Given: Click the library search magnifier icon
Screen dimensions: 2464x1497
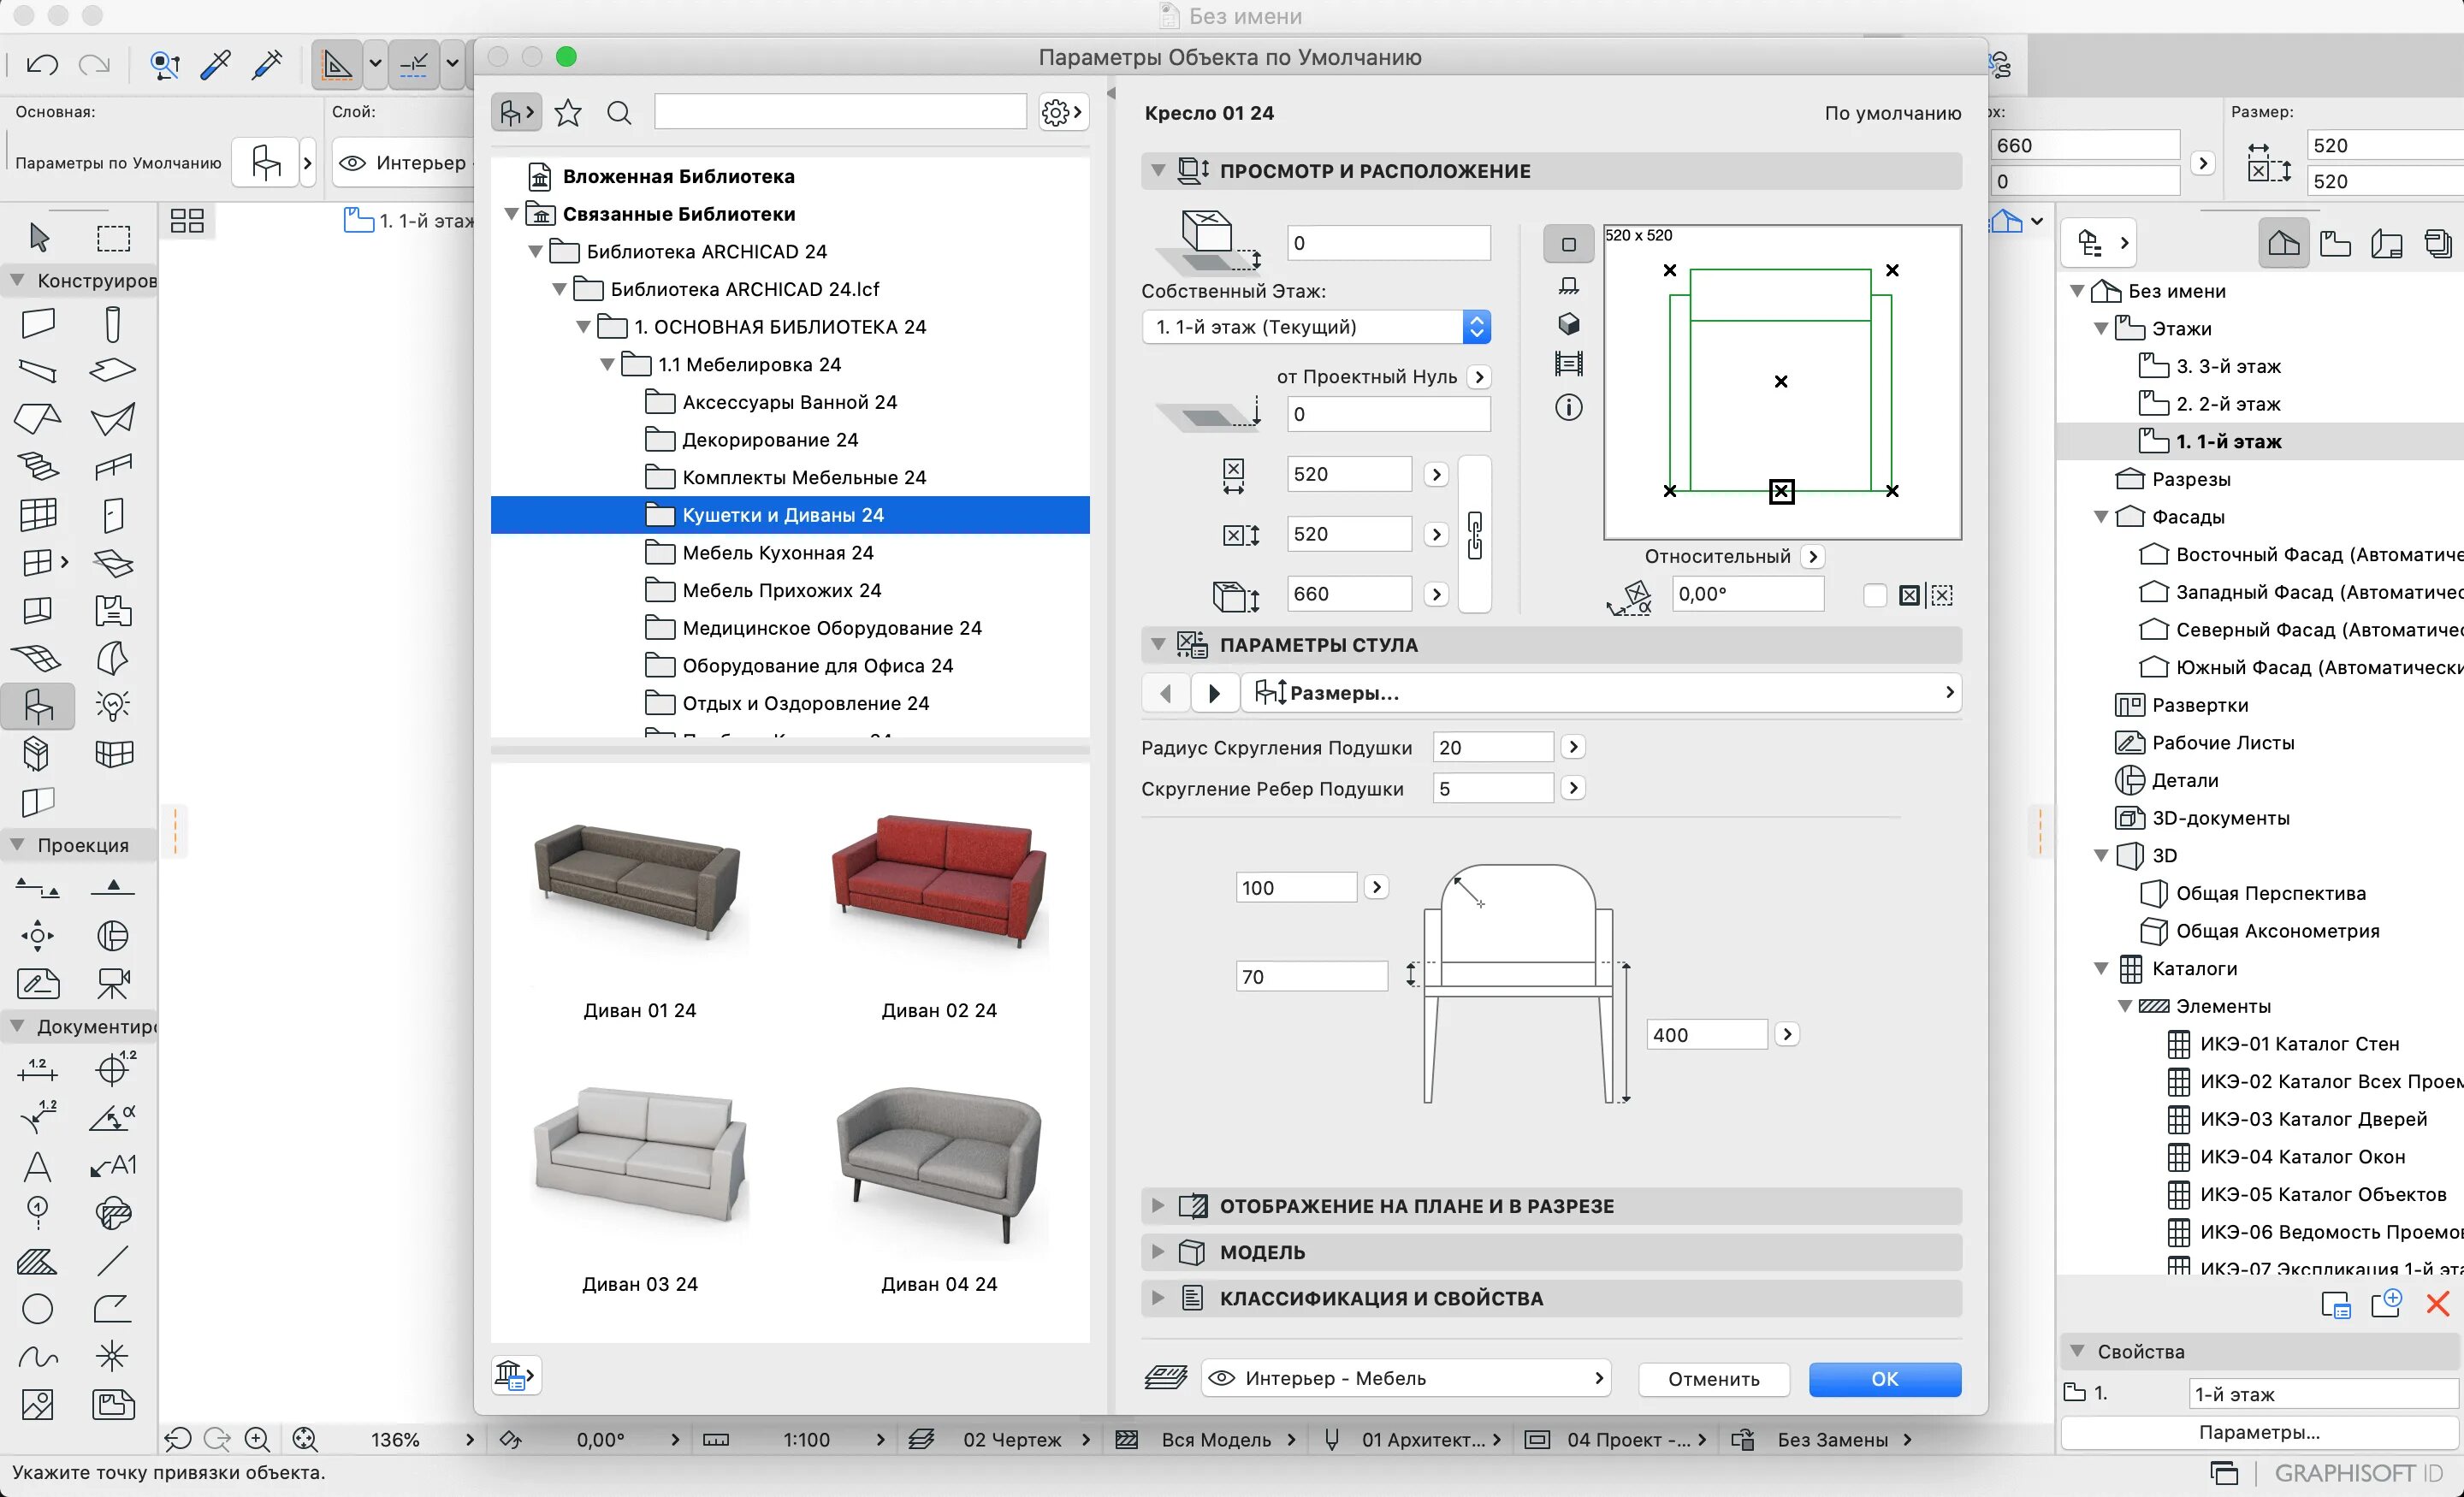Looking at the screenshot, I should click(619, 112).
